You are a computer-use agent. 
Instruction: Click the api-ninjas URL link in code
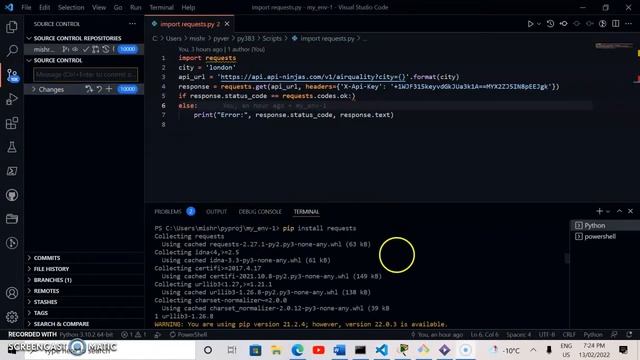point(313,77)
